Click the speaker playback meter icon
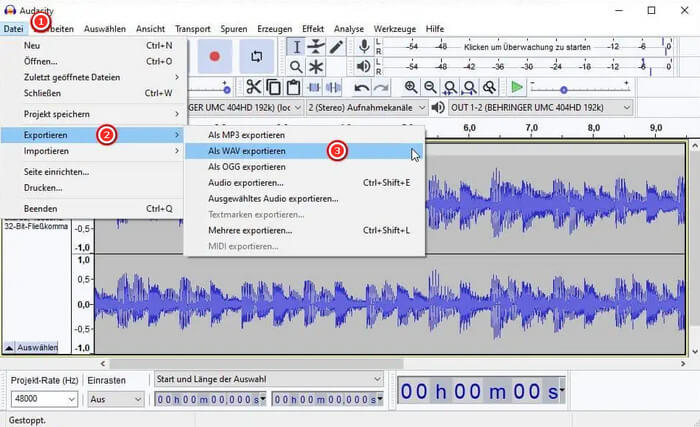 tap(364, 67)
